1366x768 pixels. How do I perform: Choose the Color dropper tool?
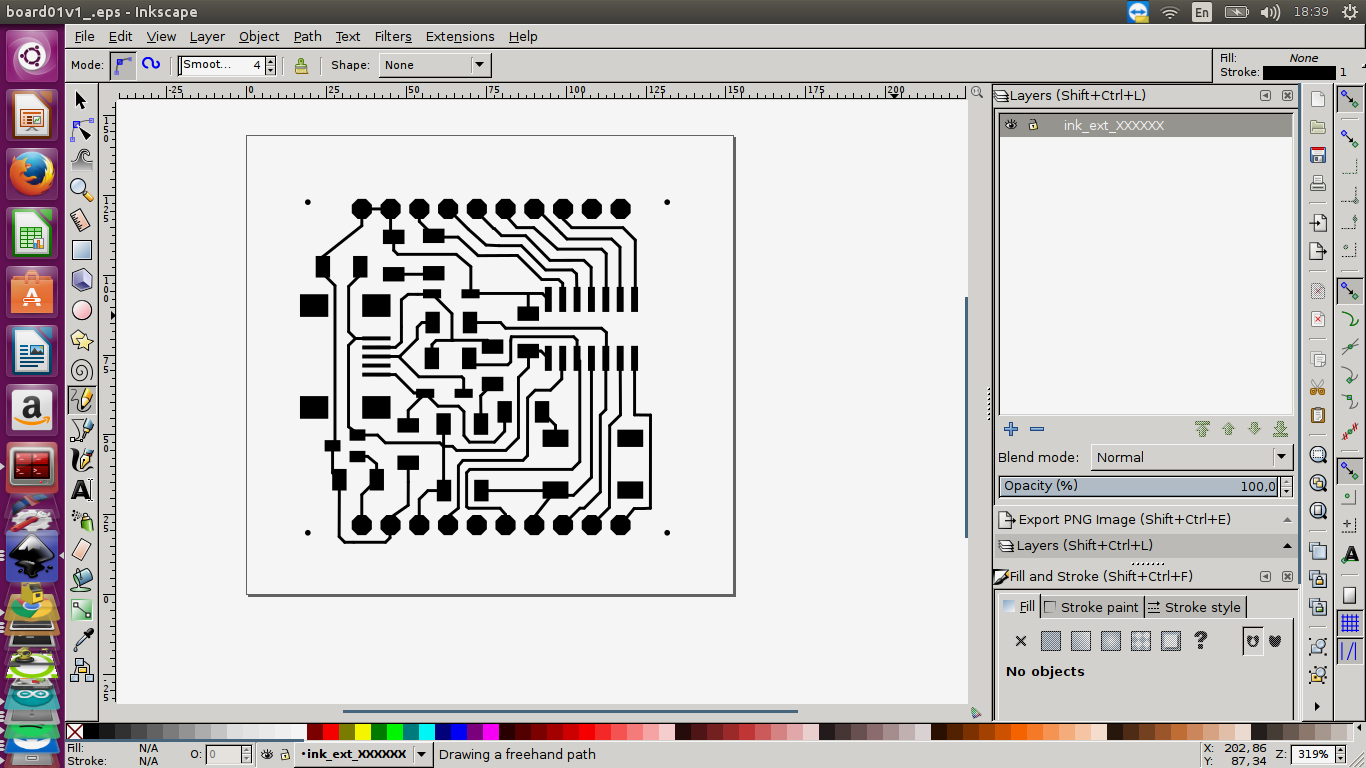pyautogui.click(x=82, y=639)
